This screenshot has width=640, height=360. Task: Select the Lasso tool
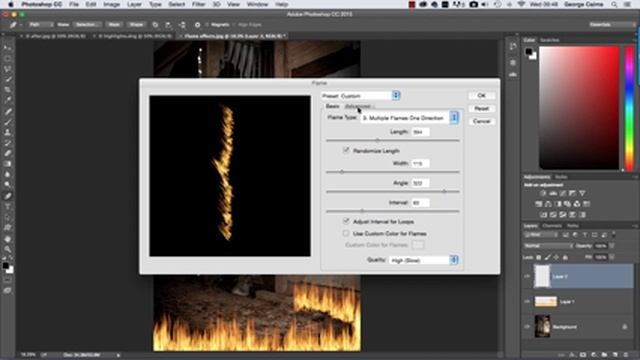pyautogui.click(x=7, y=69)
